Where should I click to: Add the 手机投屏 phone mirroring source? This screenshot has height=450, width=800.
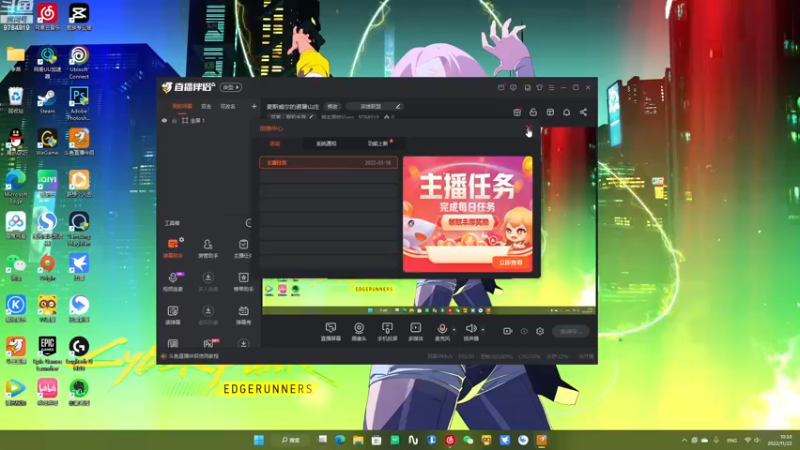387,331
